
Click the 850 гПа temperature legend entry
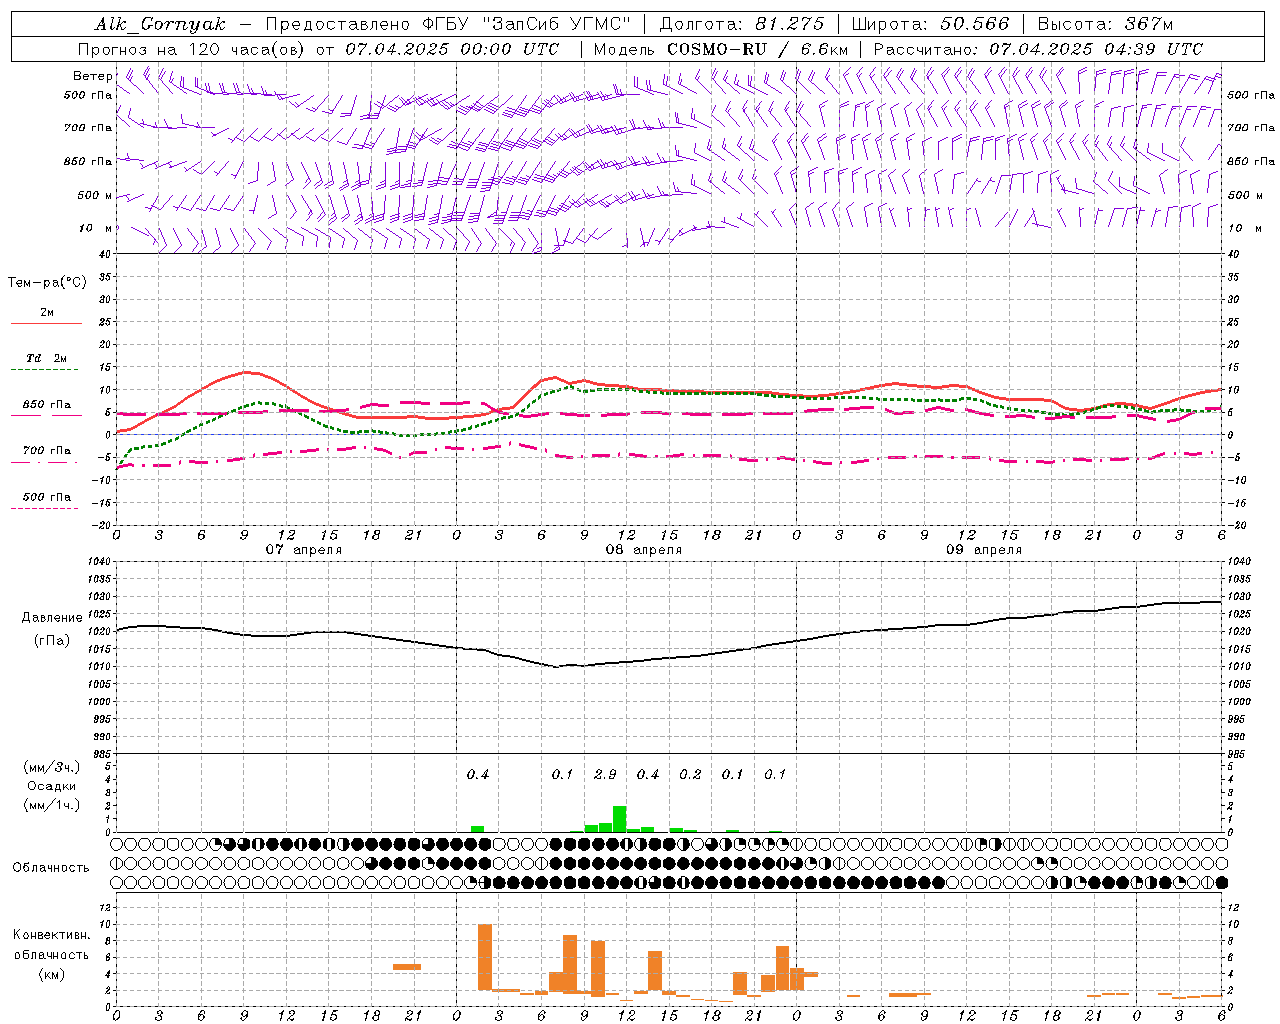(47, 405)
